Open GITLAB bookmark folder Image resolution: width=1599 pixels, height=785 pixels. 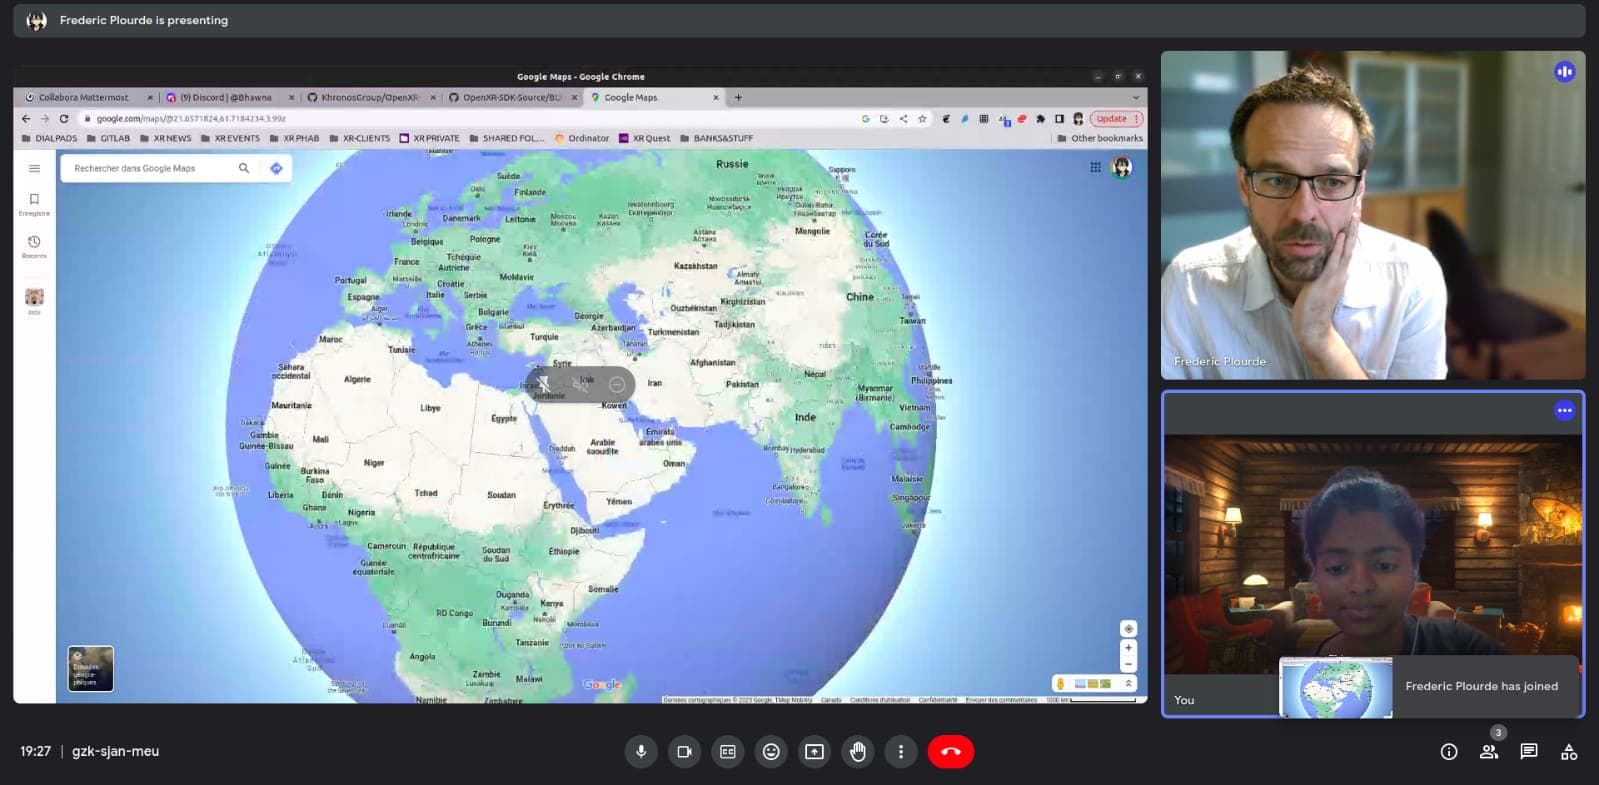coord(108,138)
